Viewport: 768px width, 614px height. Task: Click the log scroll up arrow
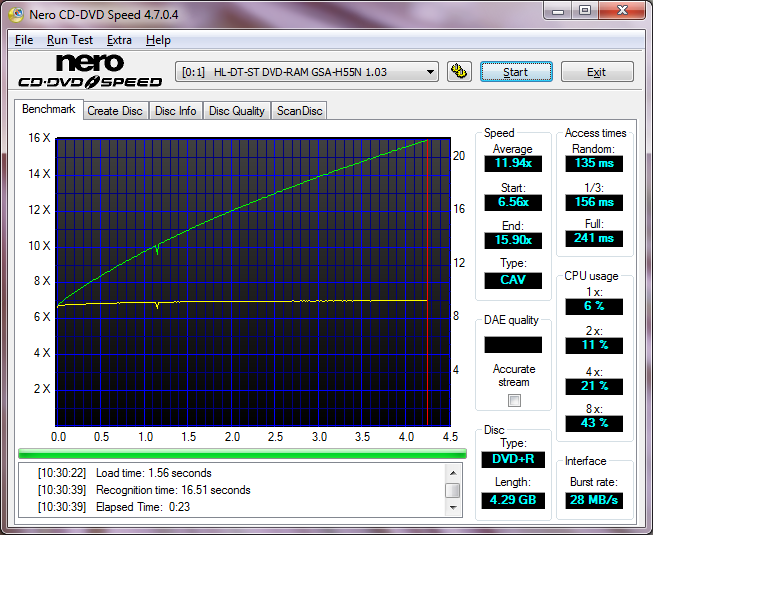(453, 472)
